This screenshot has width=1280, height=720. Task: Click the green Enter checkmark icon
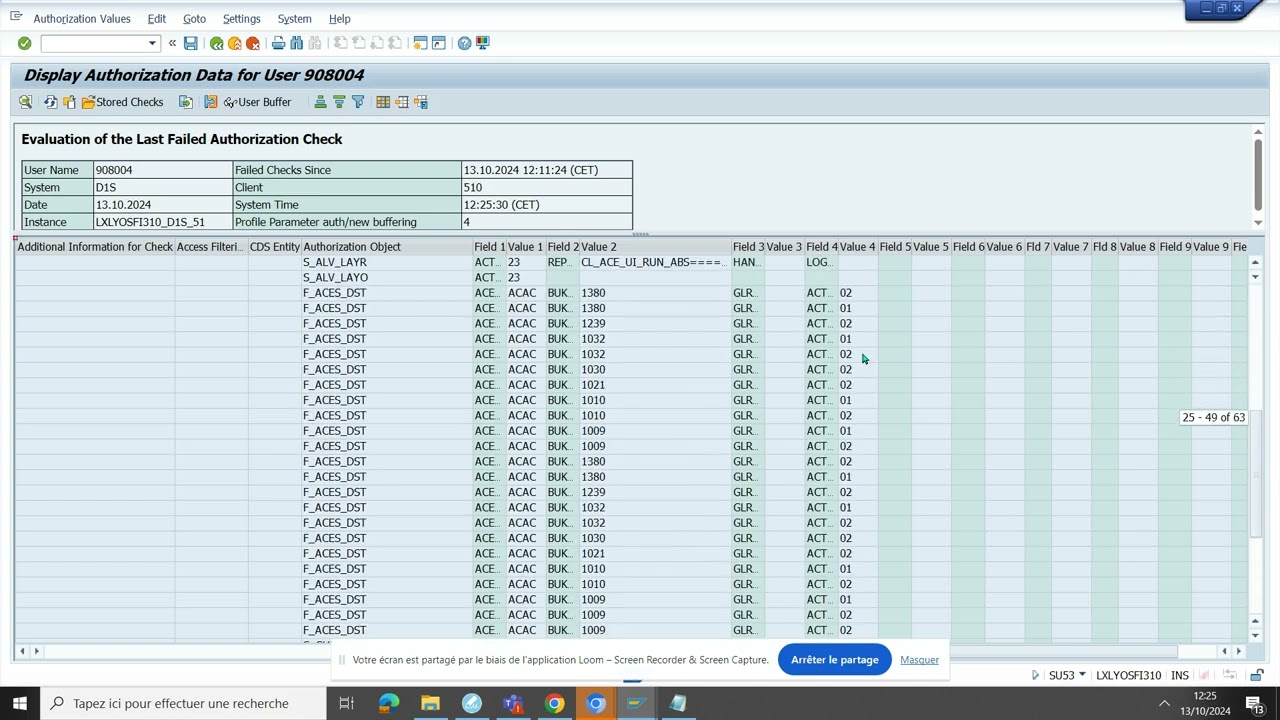24,43
